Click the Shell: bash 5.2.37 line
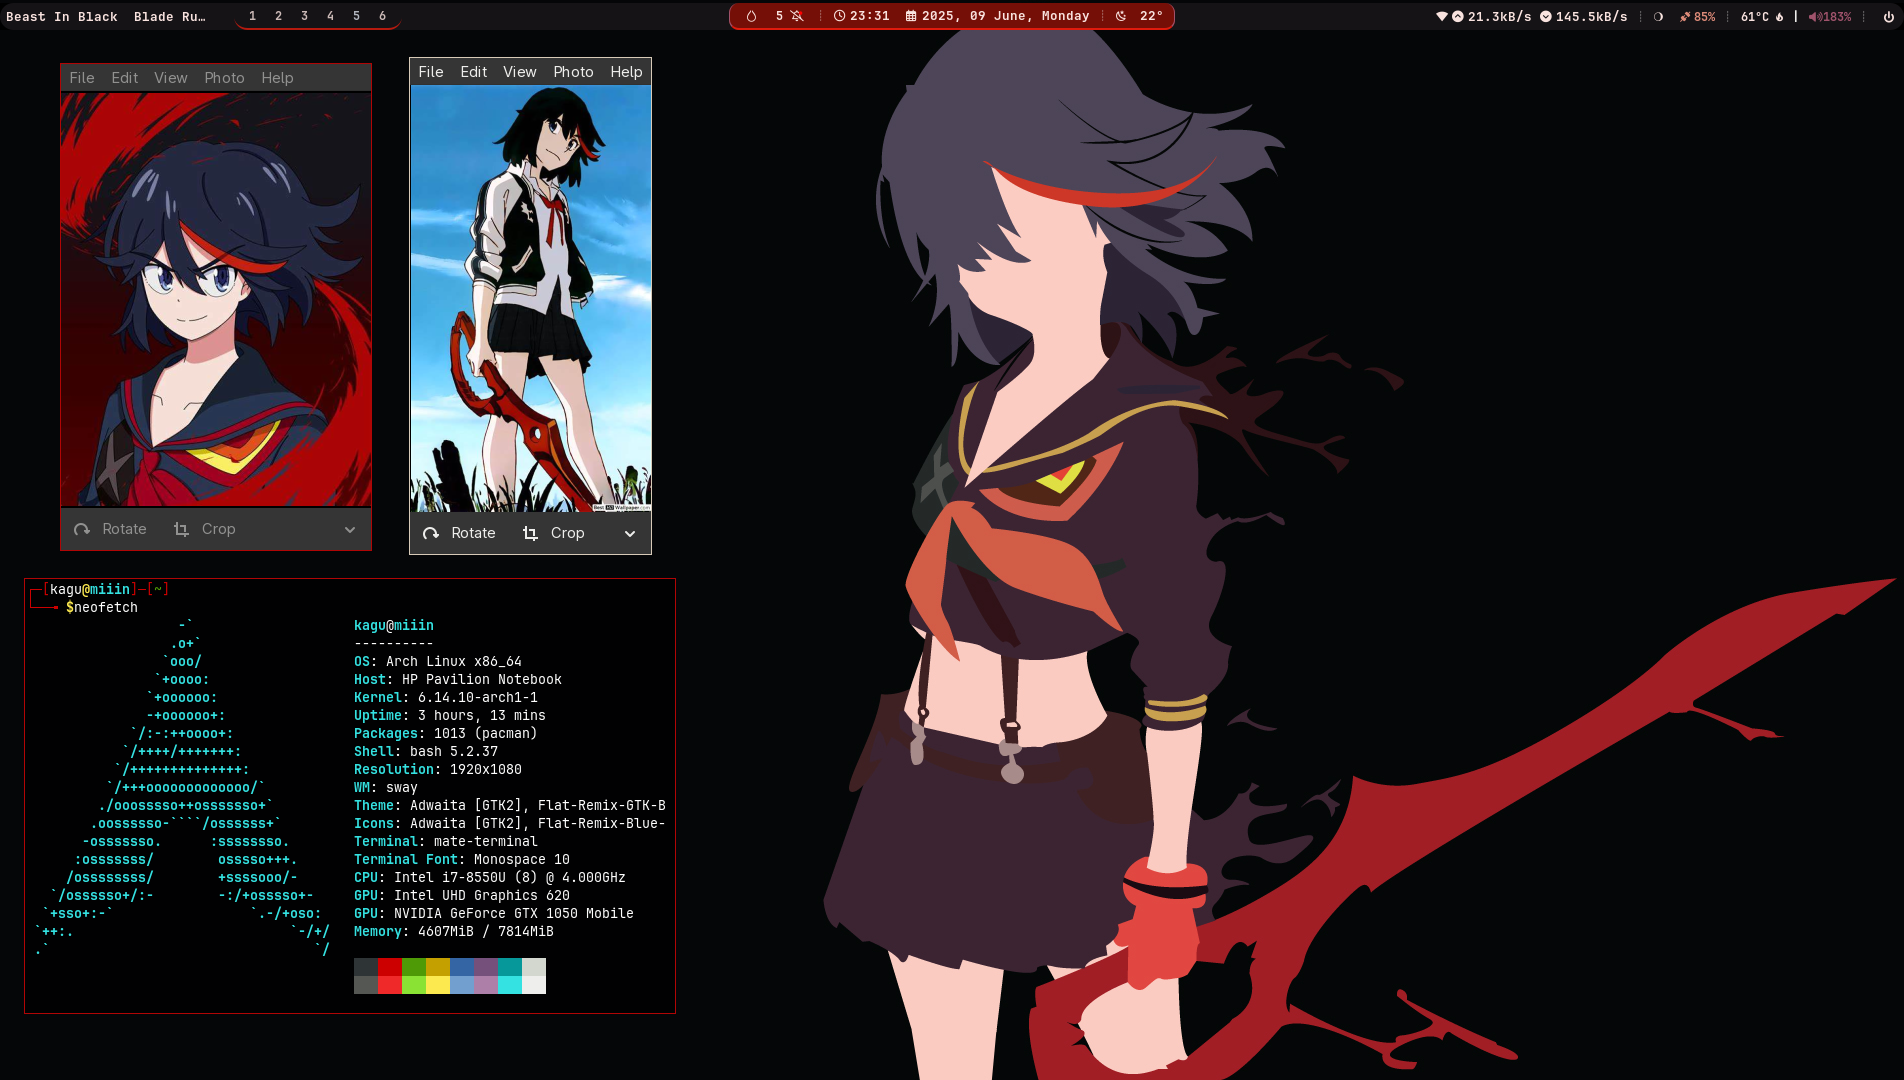Viewport: 1904px width, 1080px height. point(426,751)
